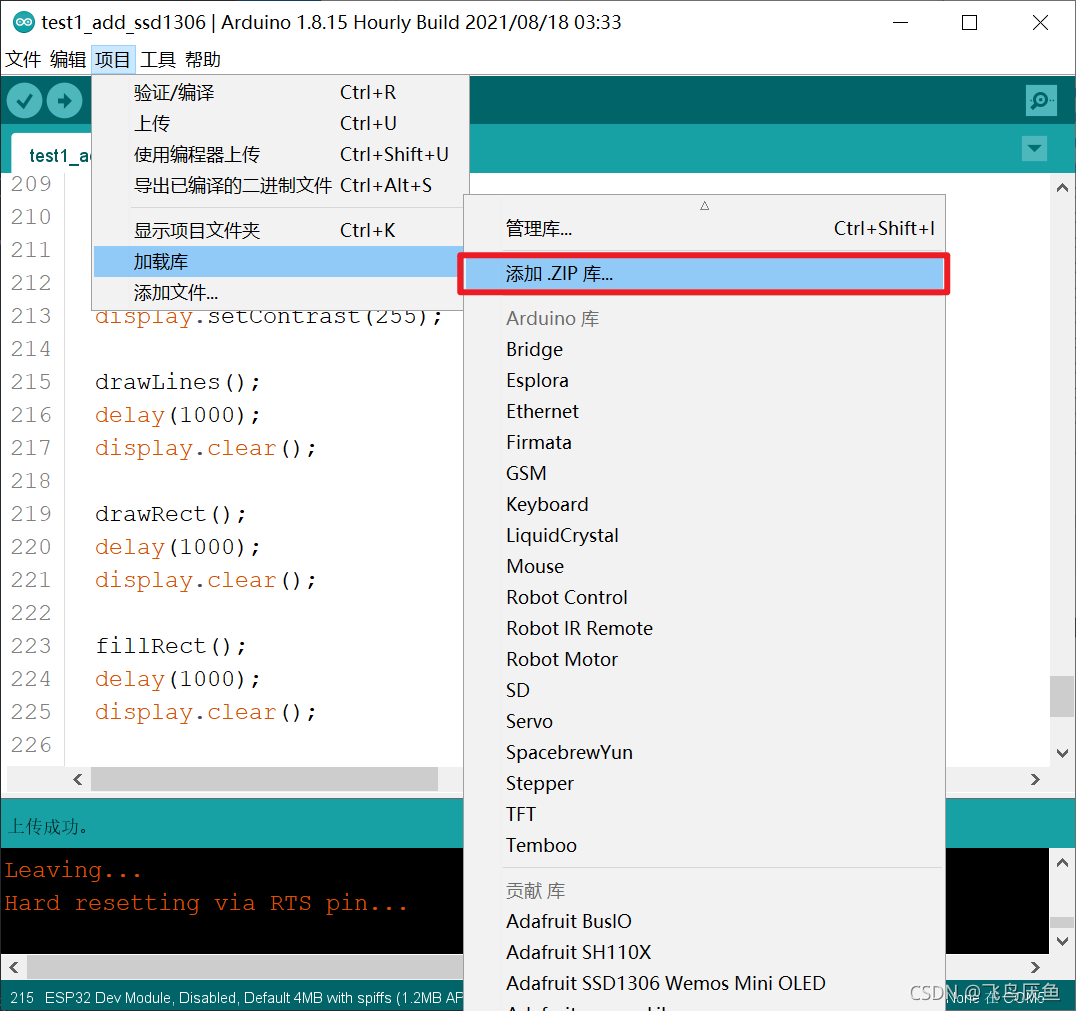Viewport: 1076px width, 1011px height.
Task: Click code line drawLines();
Action: [178, 382]
